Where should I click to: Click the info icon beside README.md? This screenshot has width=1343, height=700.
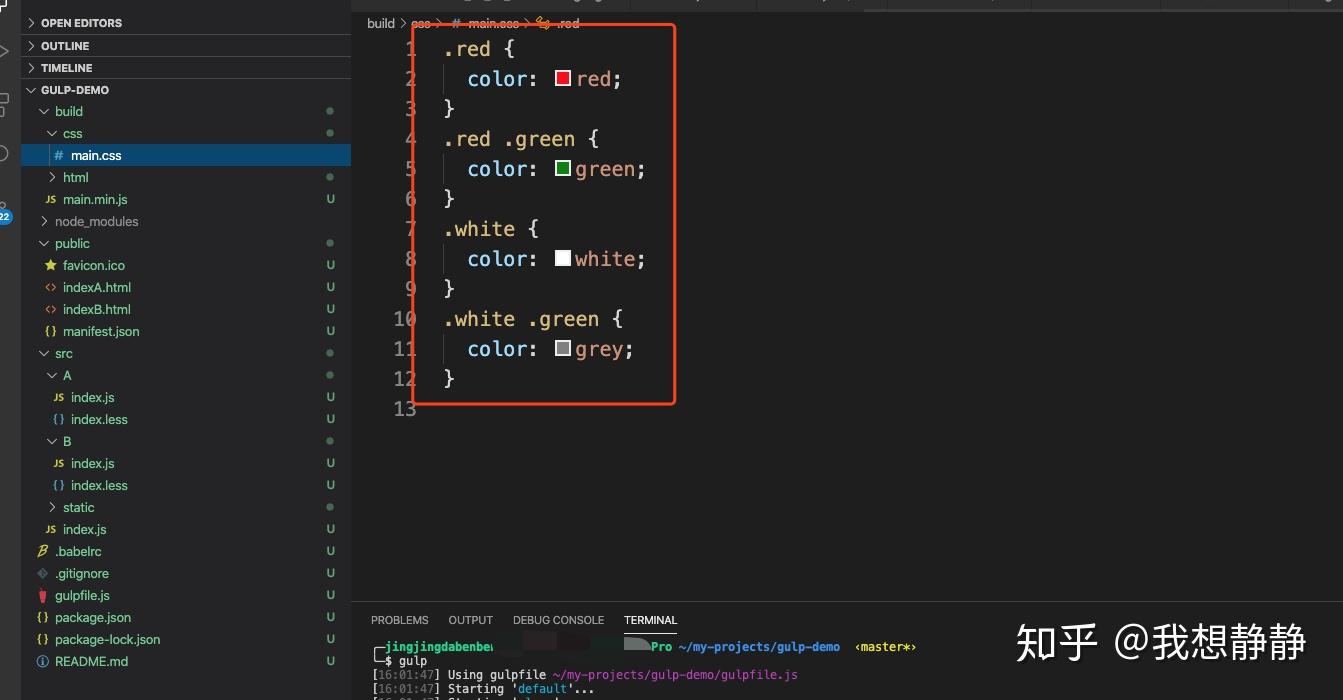[x=42, y=661]
